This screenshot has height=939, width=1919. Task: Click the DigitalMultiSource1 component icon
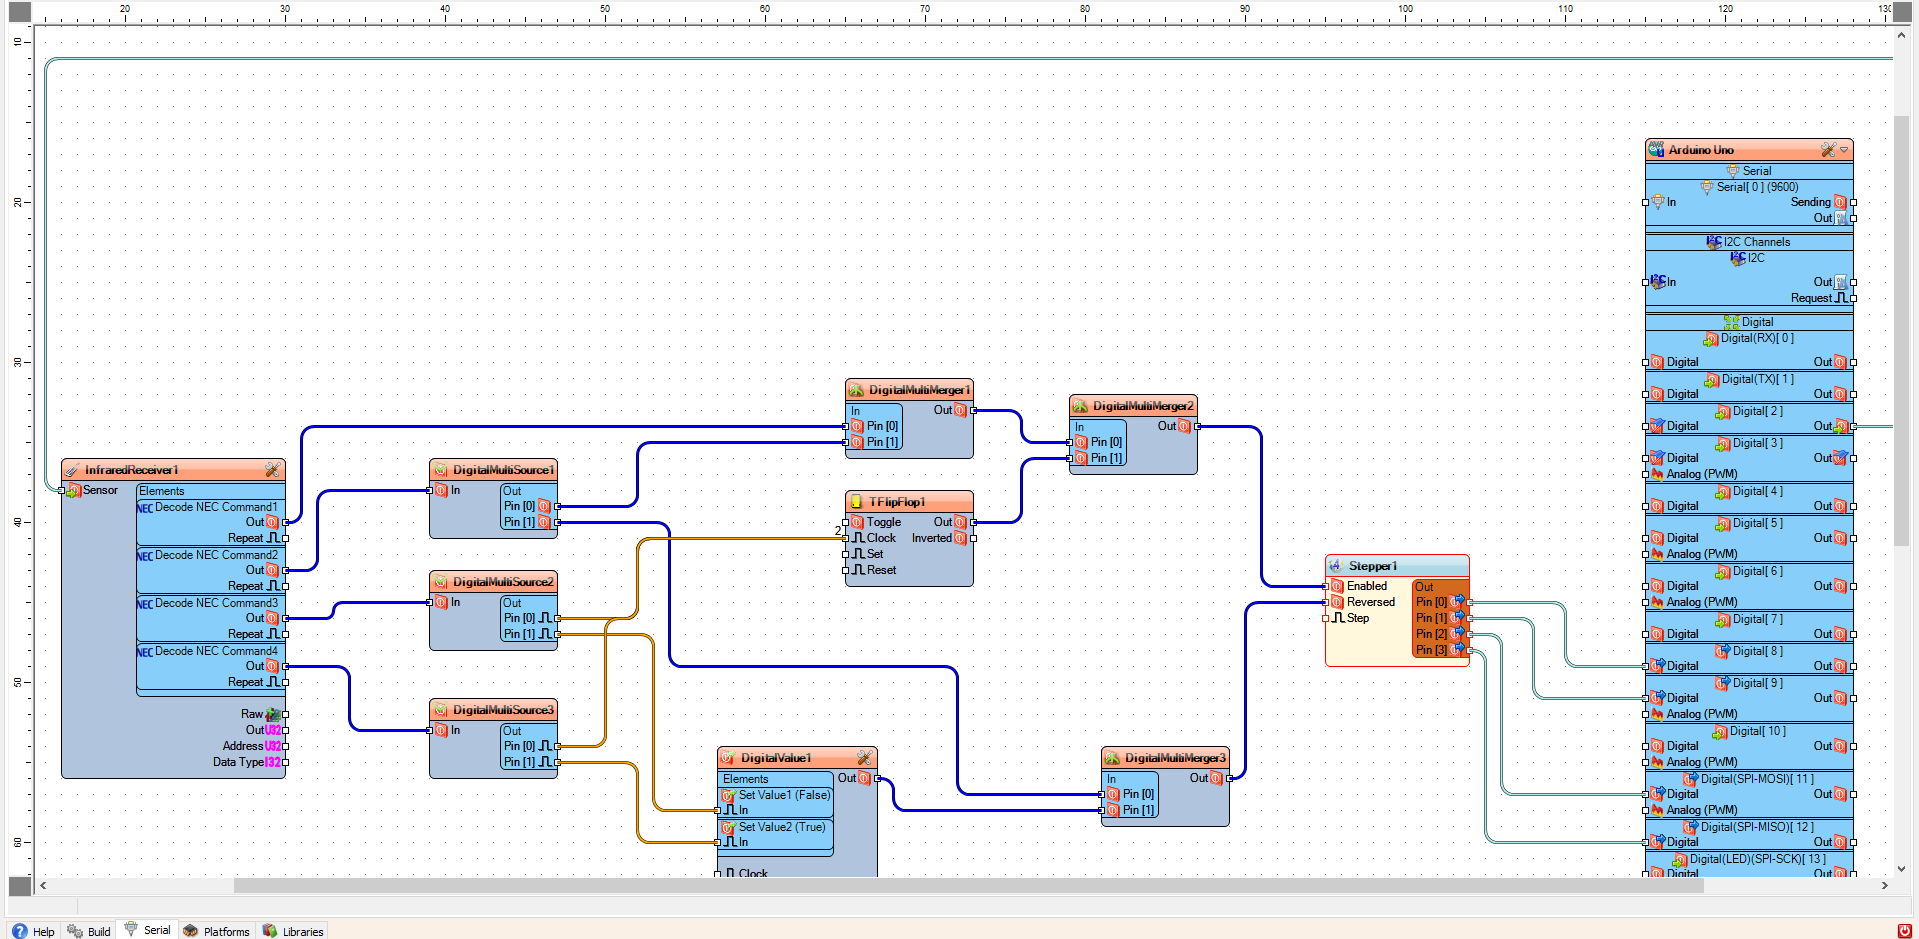440,470
